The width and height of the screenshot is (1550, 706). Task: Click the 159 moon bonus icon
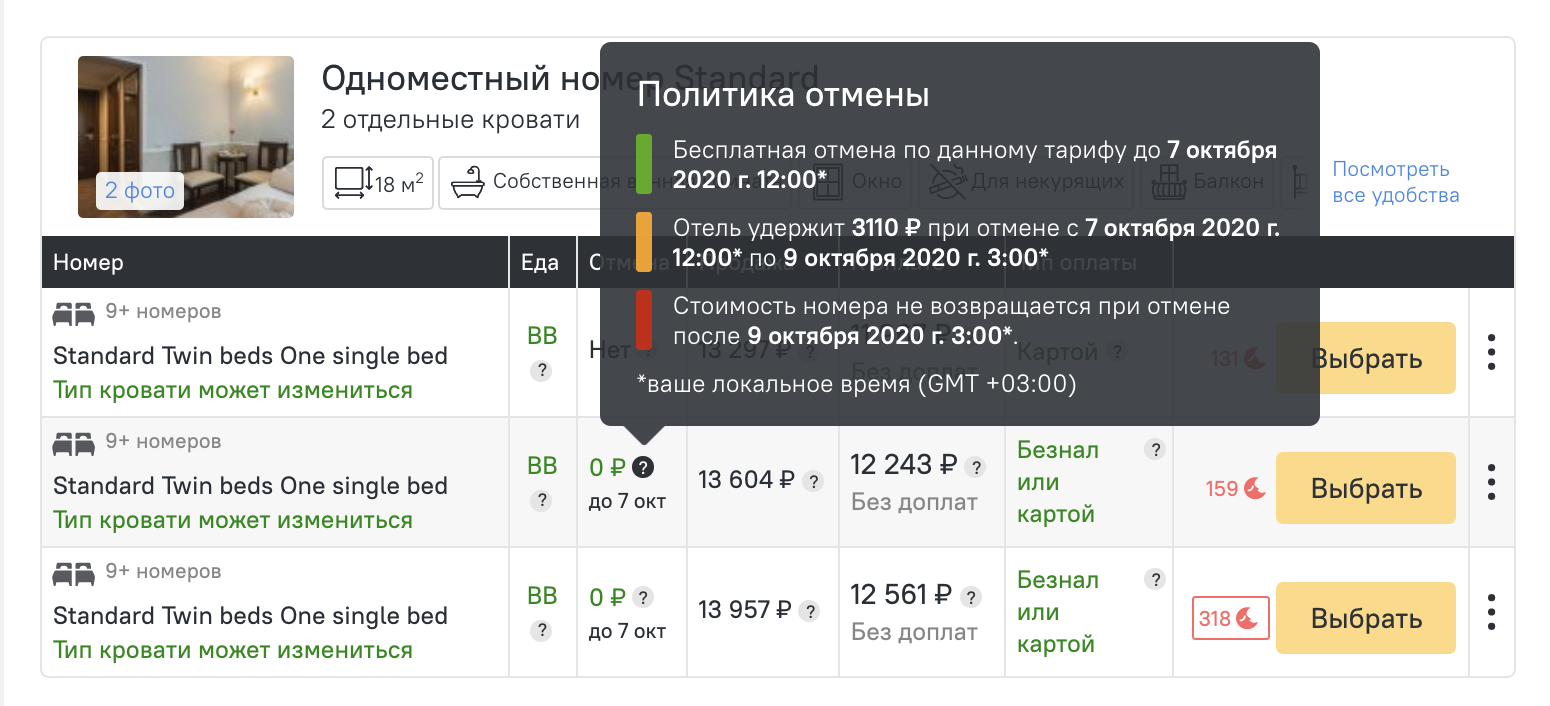click(1254, 489)
